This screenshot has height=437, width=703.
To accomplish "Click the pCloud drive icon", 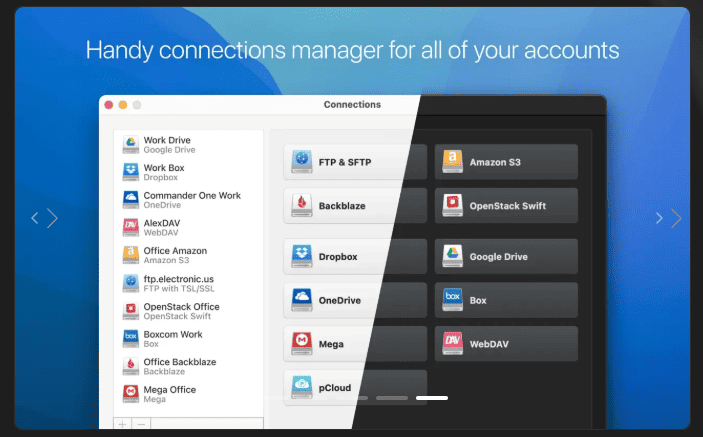I will click(x=301, y=387).
